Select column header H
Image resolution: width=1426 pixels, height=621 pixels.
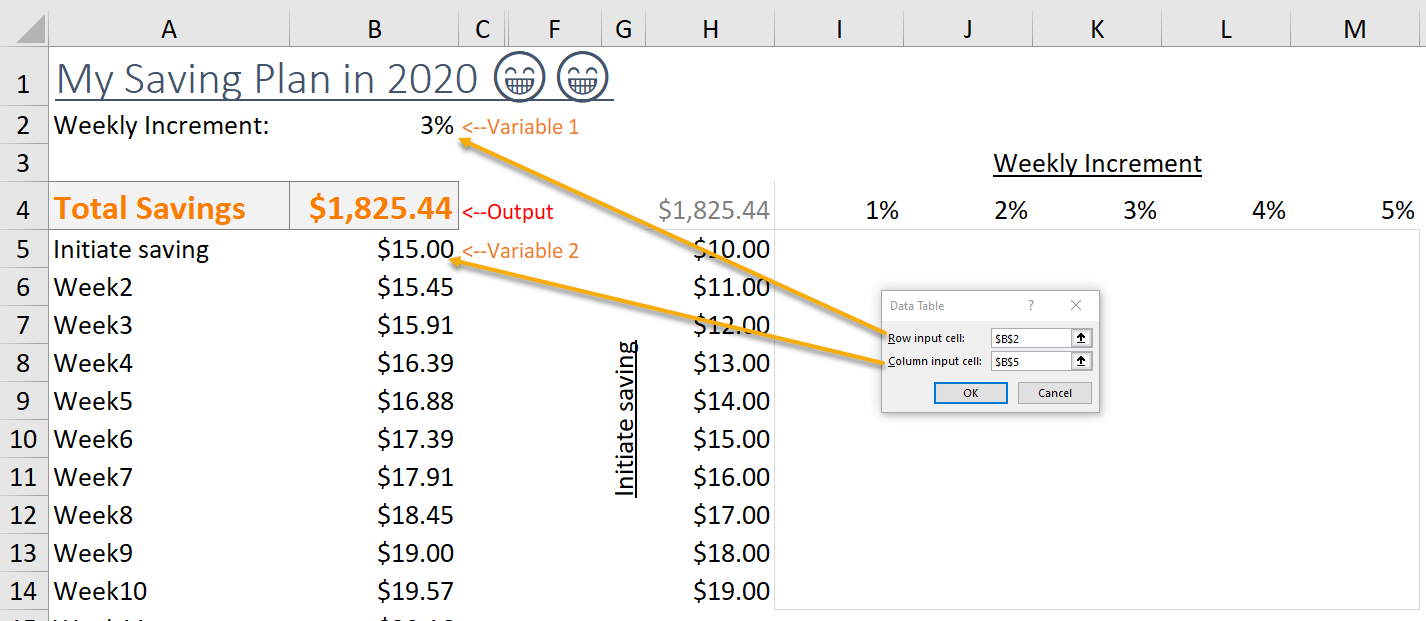tap(710, 29)
